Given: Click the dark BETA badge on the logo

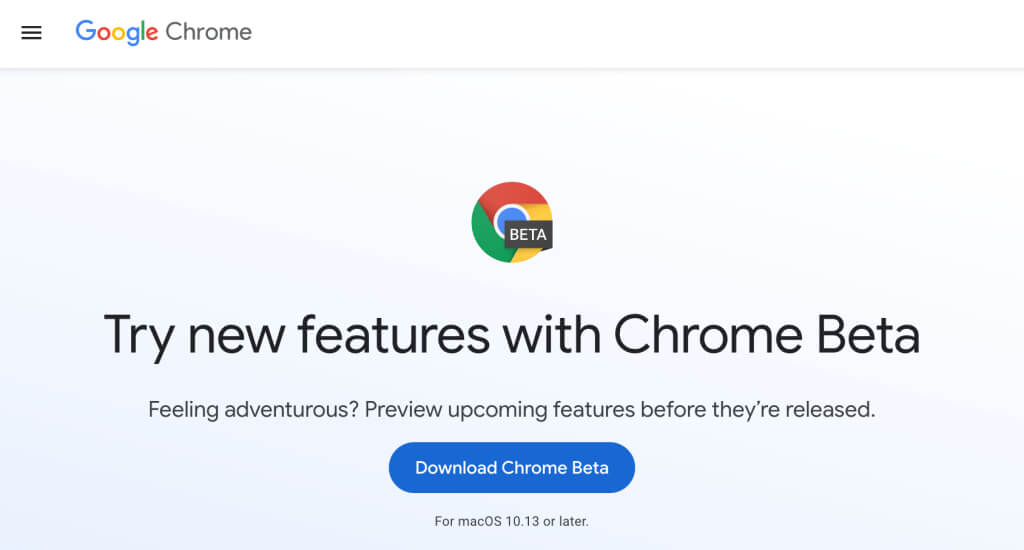Looking at the screenshot, I should [528, 235].
